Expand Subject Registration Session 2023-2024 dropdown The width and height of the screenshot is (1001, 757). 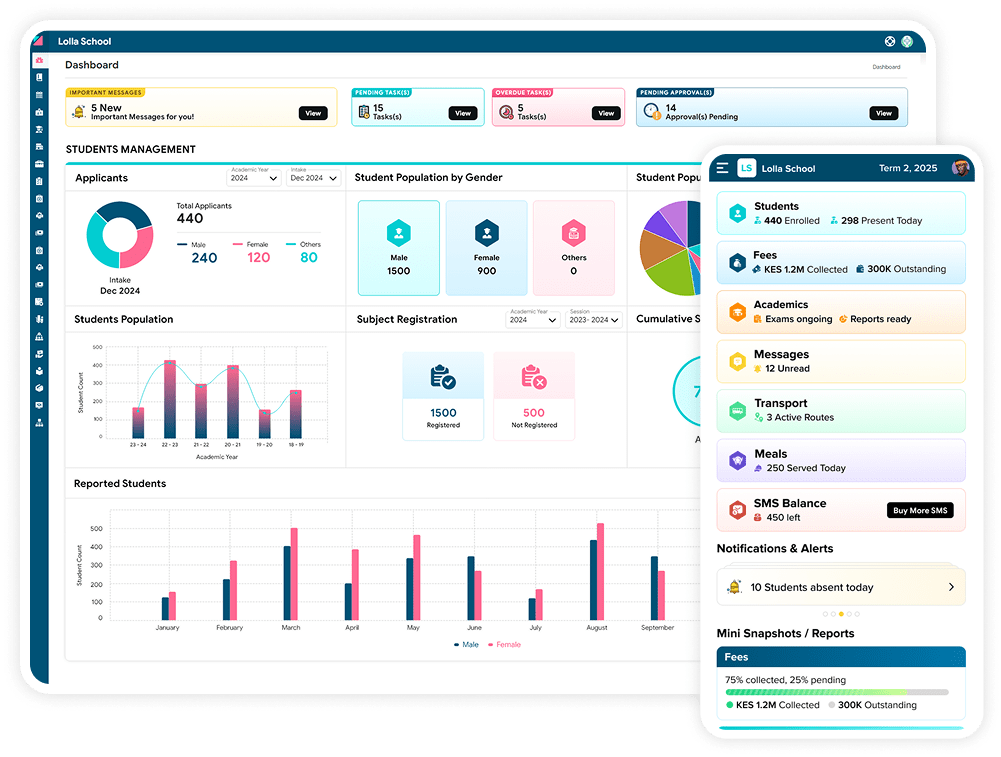(593, 320)
